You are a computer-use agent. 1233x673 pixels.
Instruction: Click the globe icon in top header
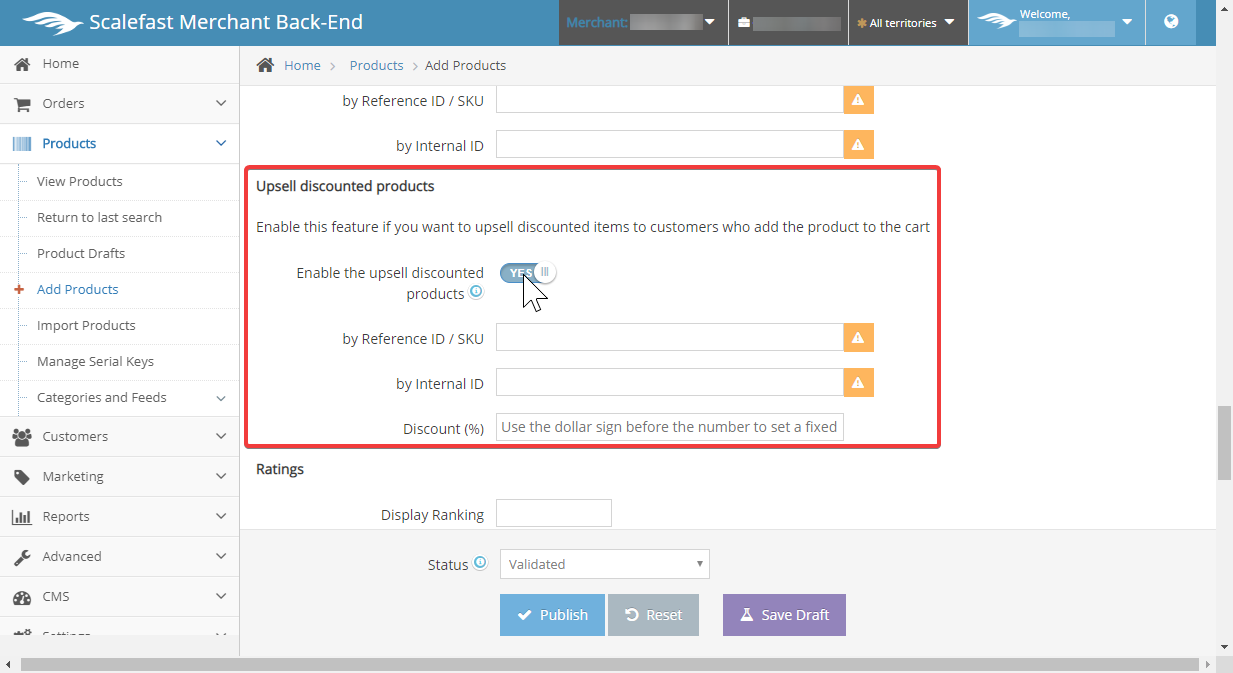[x=1171, y=22]
